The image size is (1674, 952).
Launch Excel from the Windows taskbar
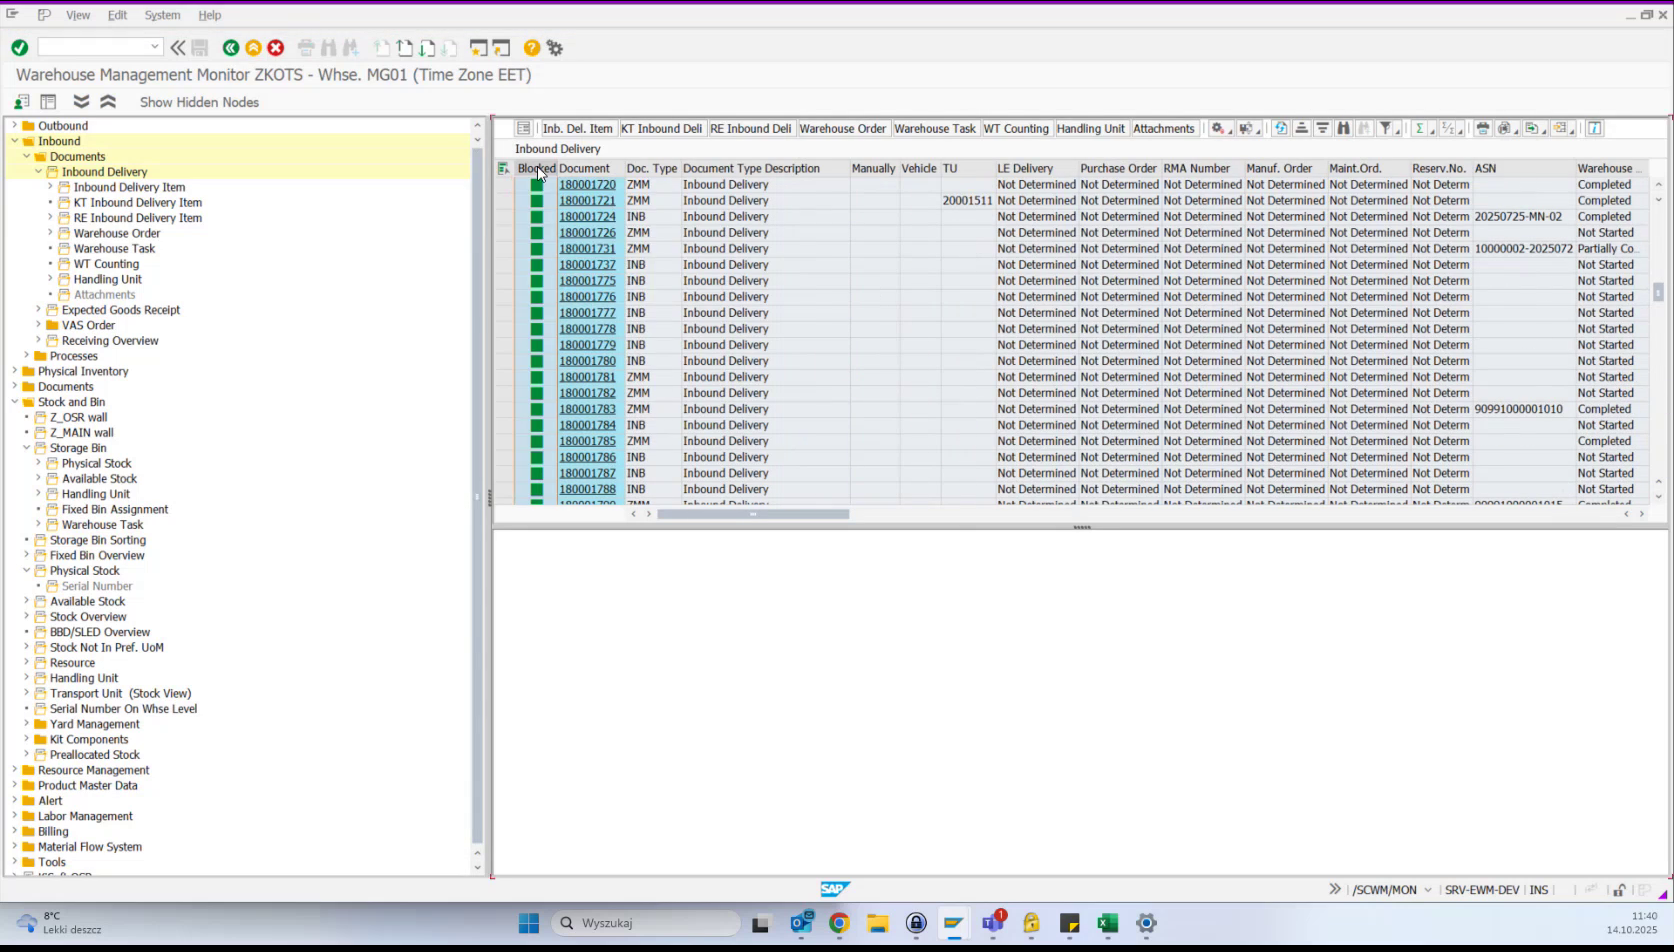1107,923
